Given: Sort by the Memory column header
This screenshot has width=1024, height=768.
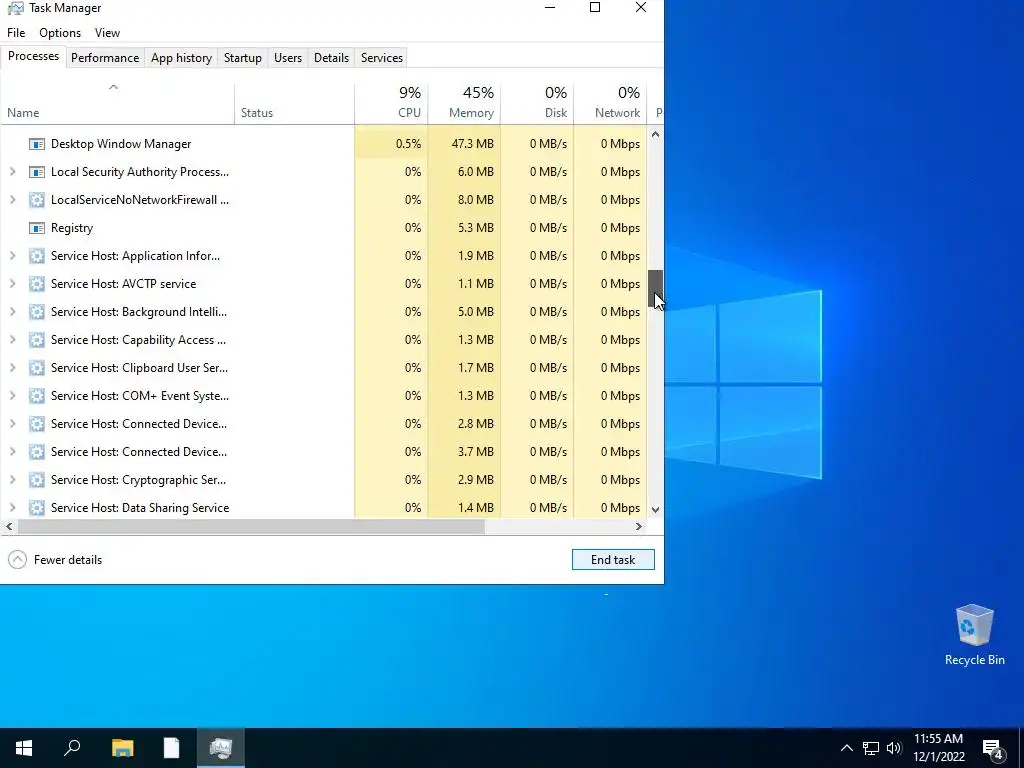Looking at the screenshot, I should coord(464,103).
